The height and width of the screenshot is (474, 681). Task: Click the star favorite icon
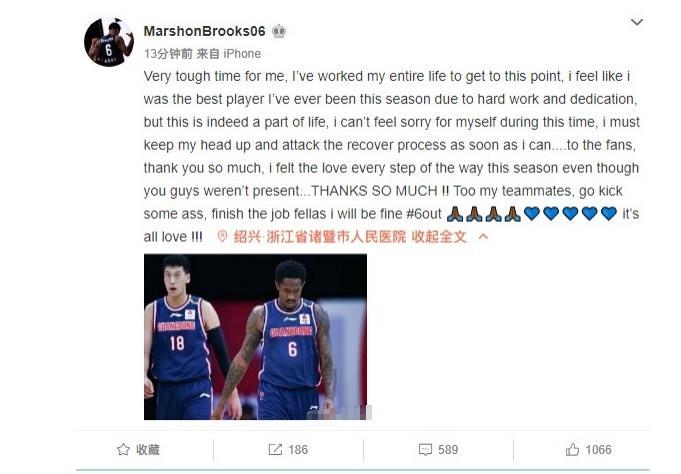[x=123, y=449]
